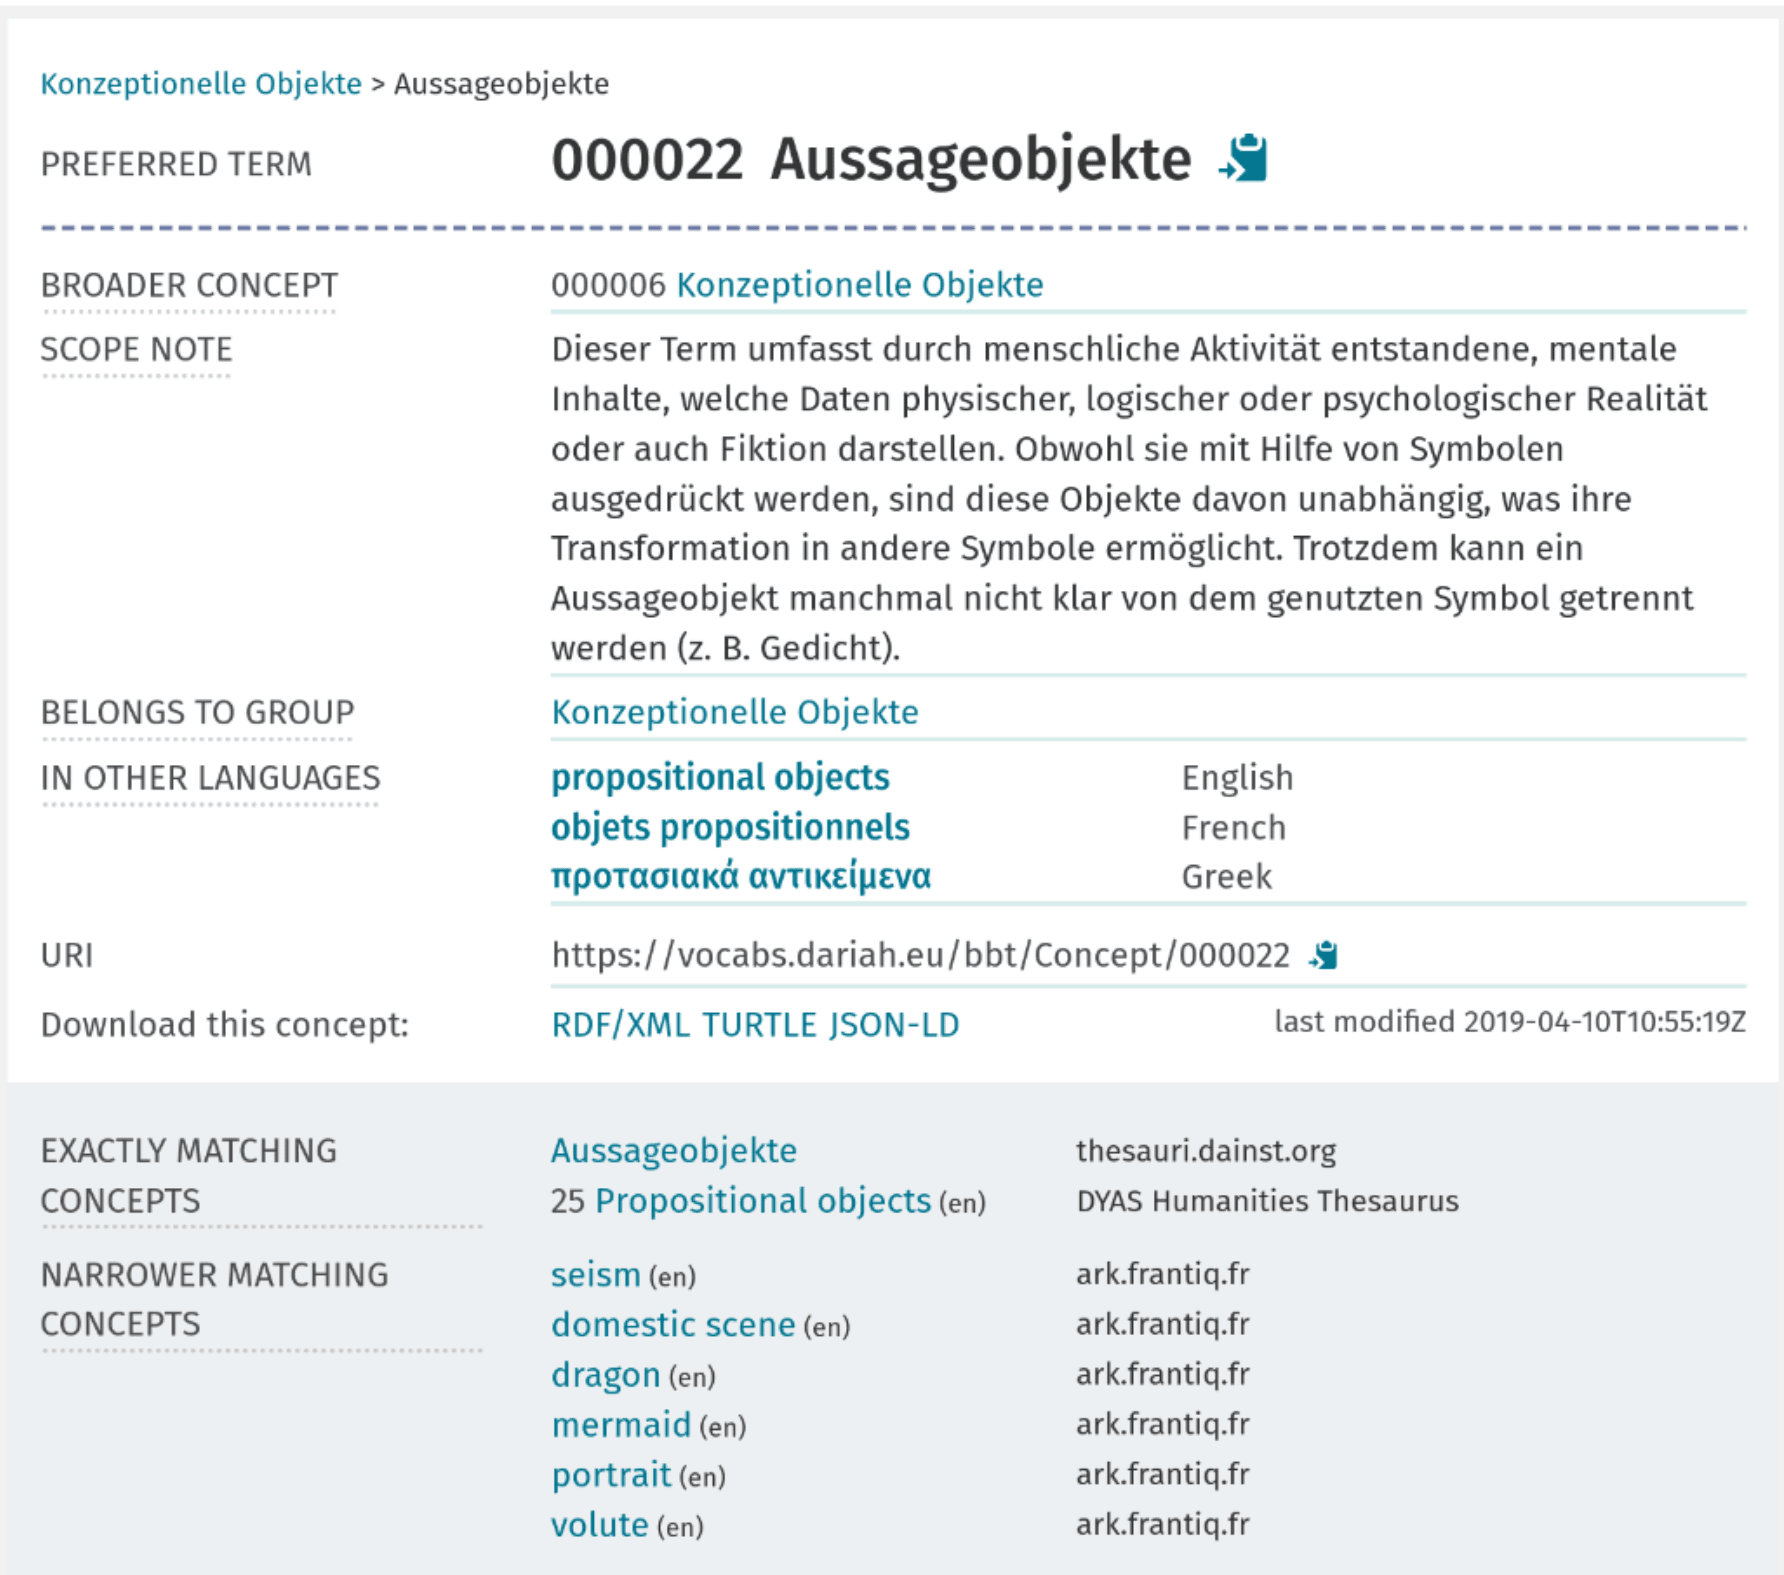The height and width of the screenshot is (1575, 1784).
Task: Open narrower match seism
Action: (x=595, y=1275)
